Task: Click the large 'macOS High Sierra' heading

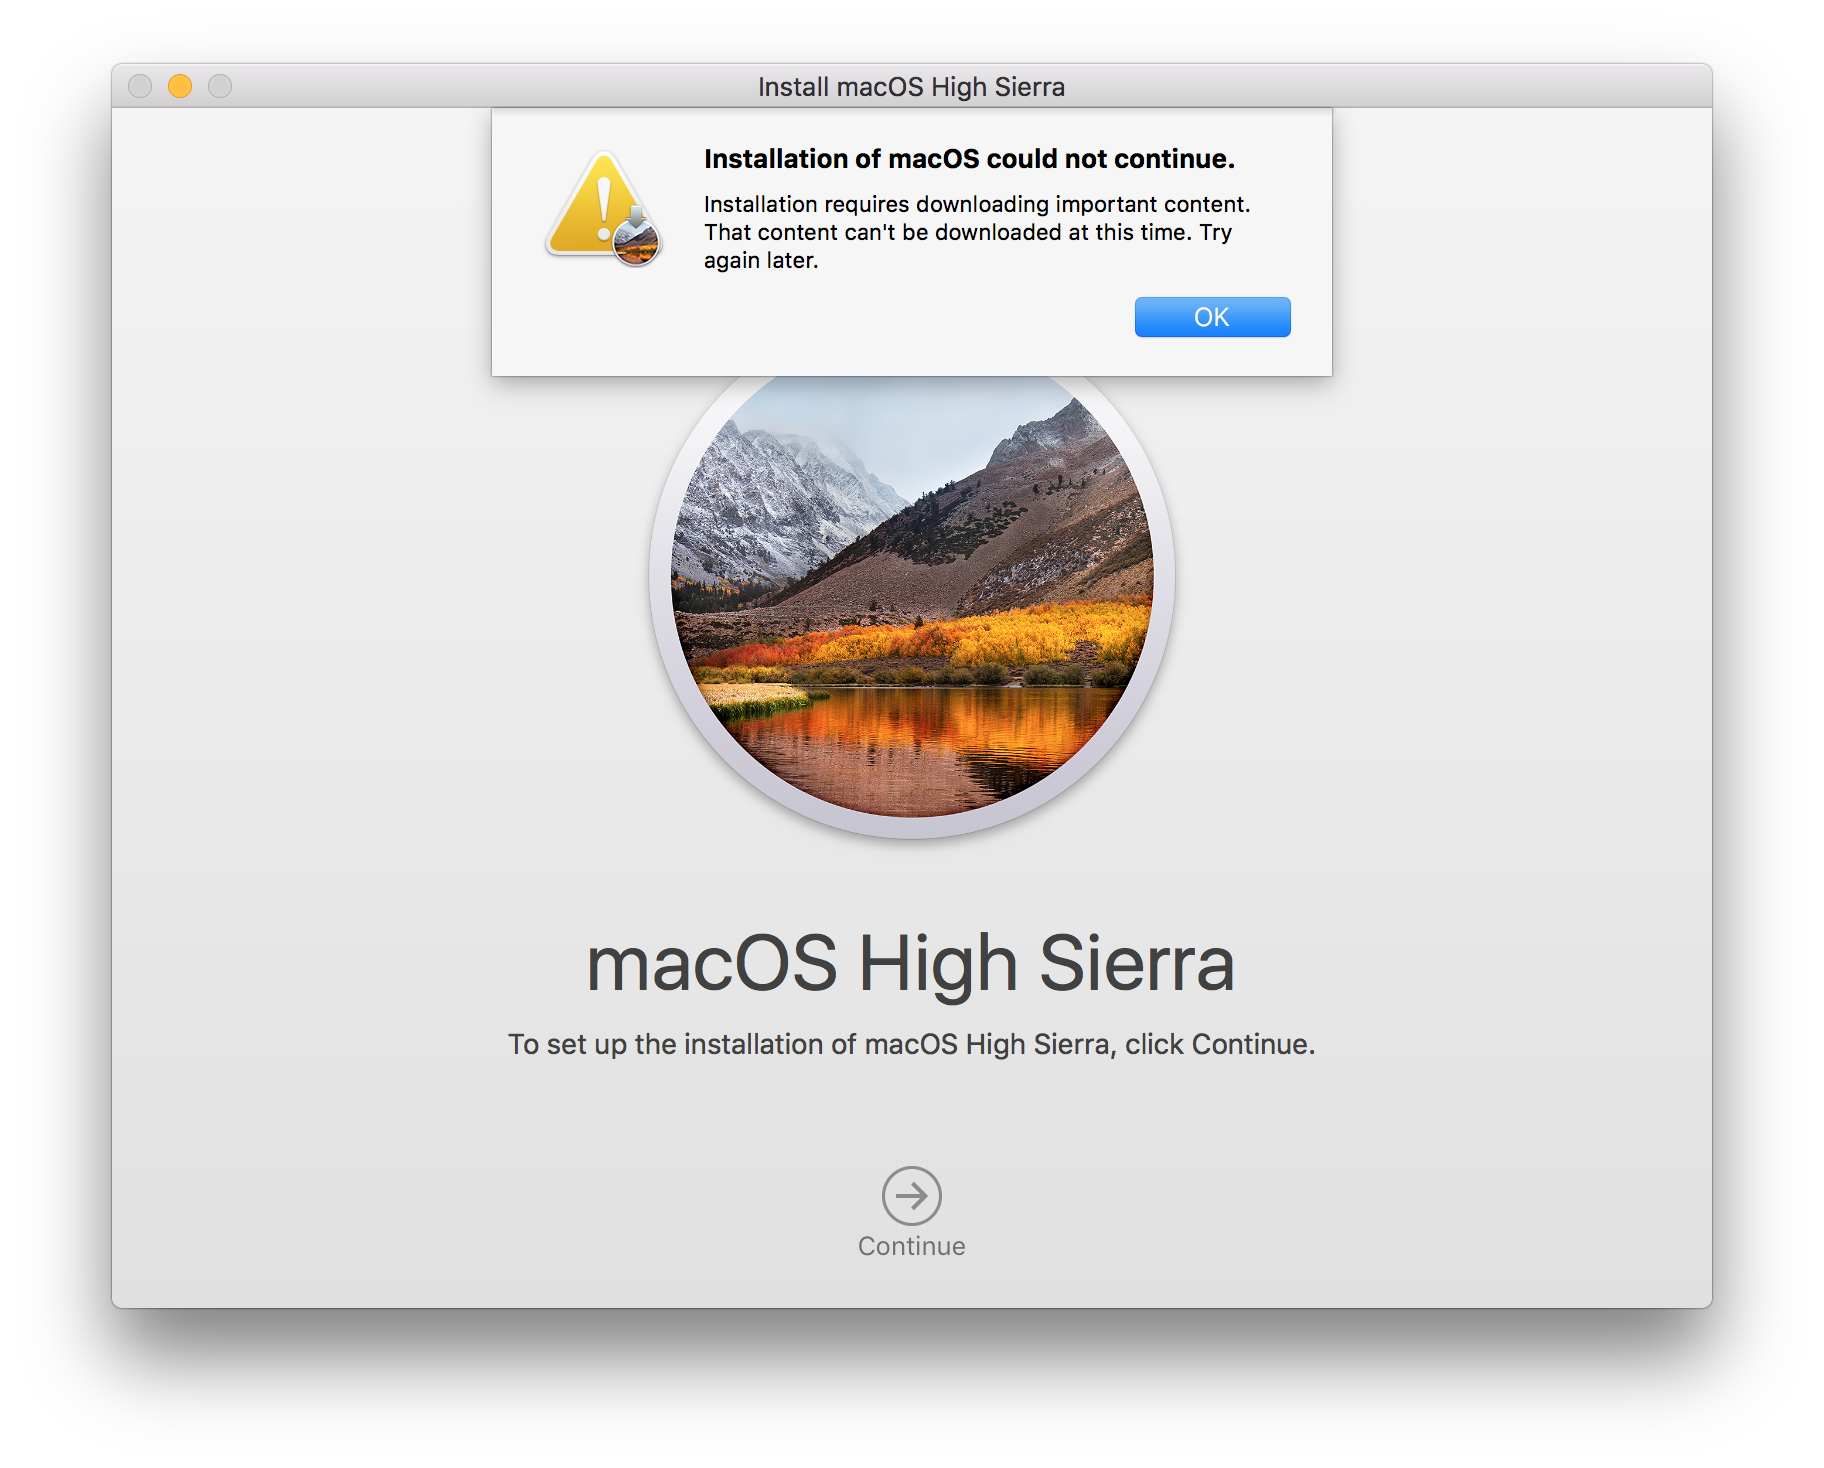Action: click(911, 963)
